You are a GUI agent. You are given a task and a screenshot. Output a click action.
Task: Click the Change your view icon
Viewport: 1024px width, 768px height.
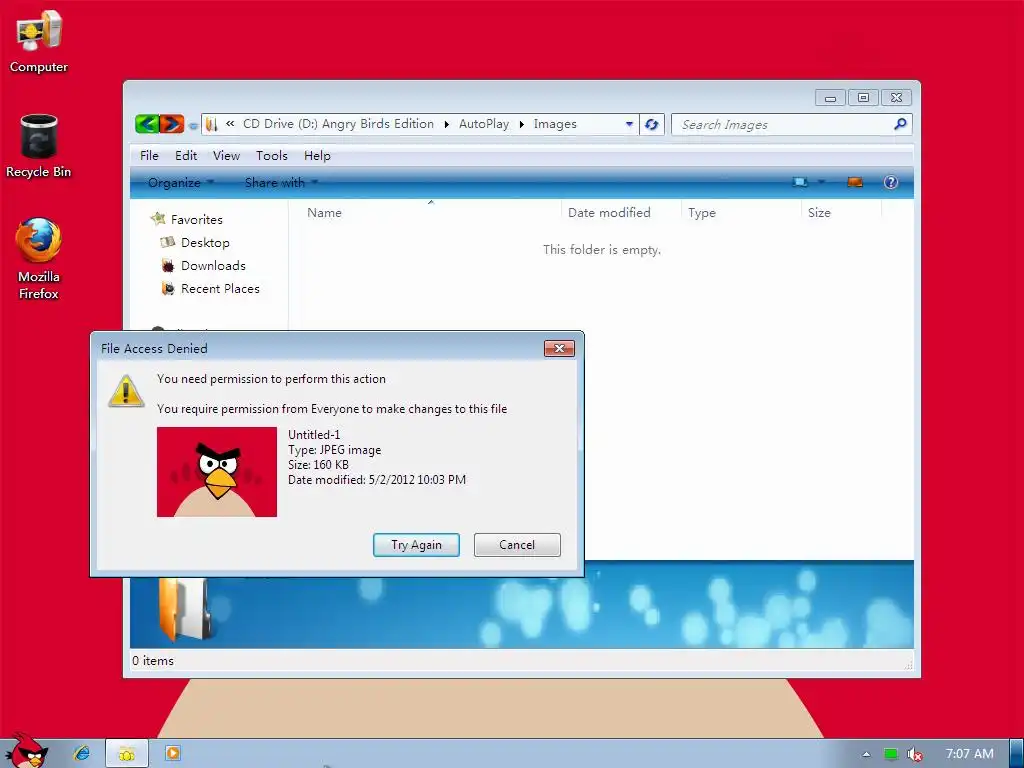tap(800, 182)
